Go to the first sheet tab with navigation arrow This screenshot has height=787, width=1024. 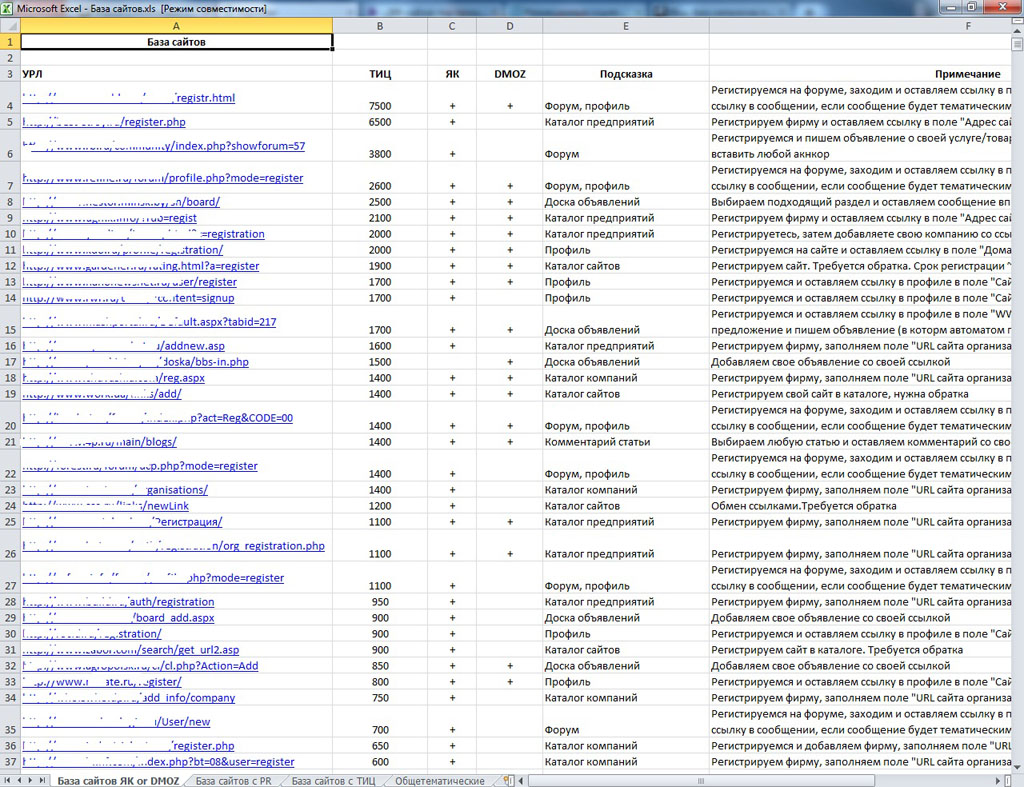point(7,780)
